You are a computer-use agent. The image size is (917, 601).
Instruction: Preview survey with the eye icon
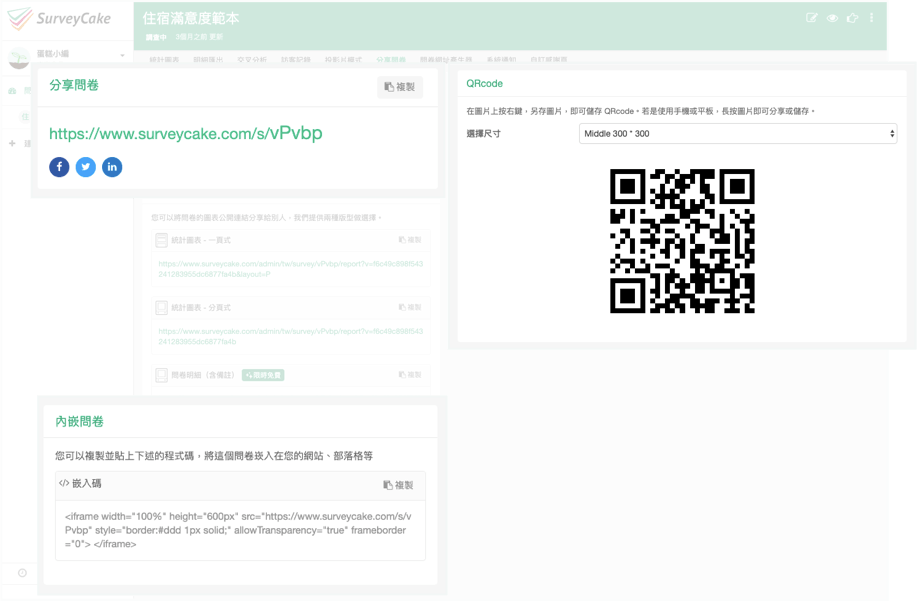tap(832, 18)
